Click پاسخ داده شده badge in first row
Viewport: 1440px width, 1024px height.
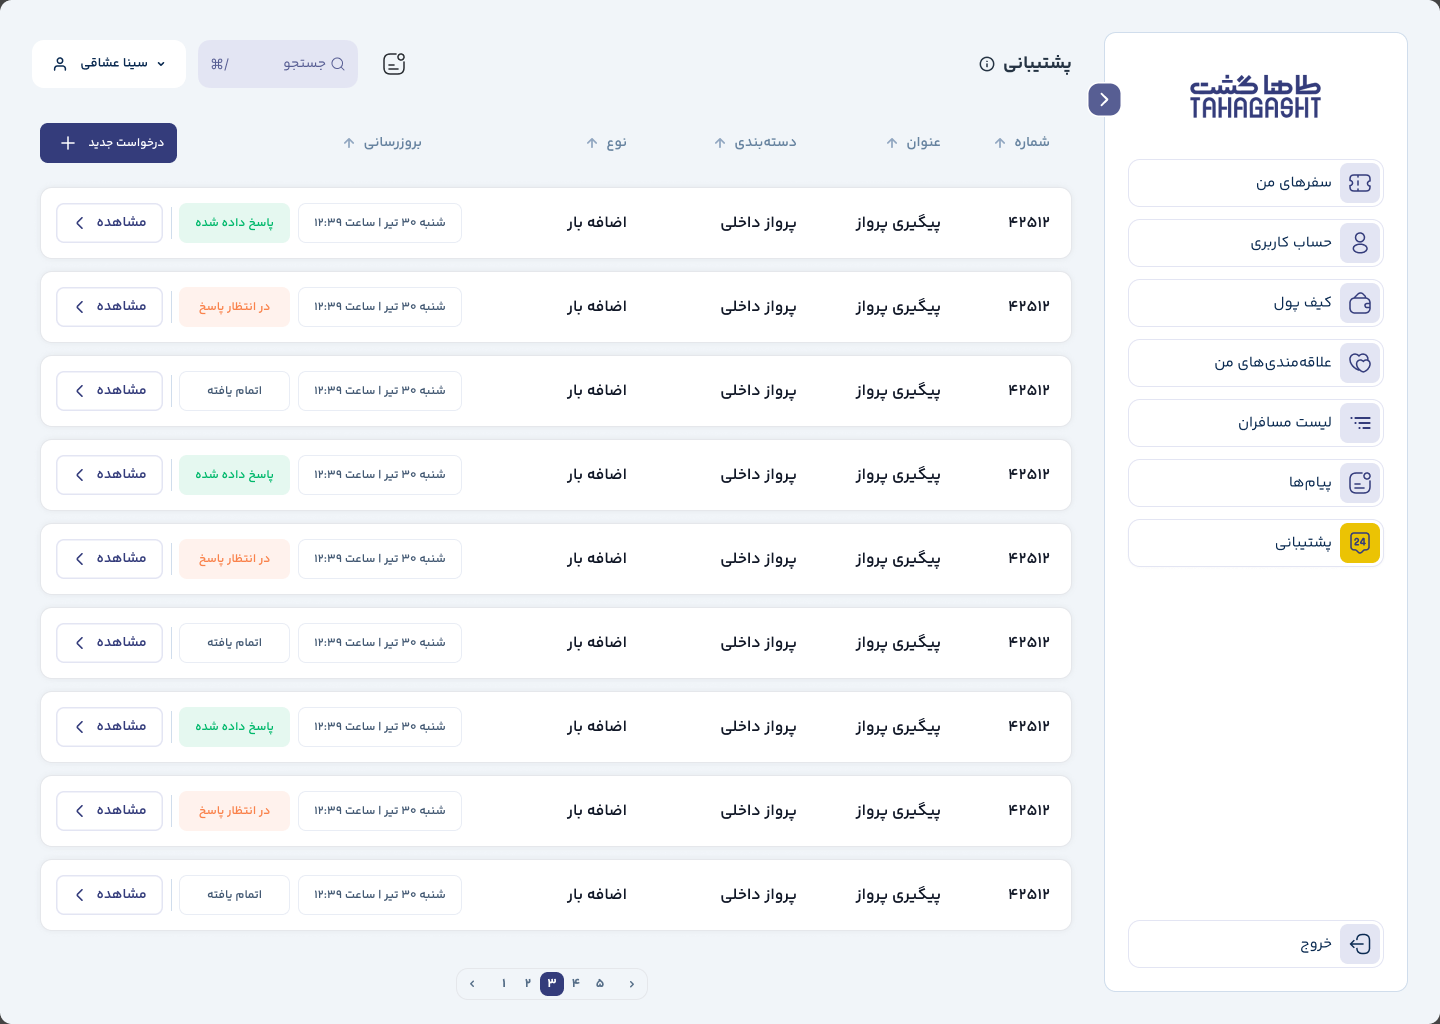point(234,223)
